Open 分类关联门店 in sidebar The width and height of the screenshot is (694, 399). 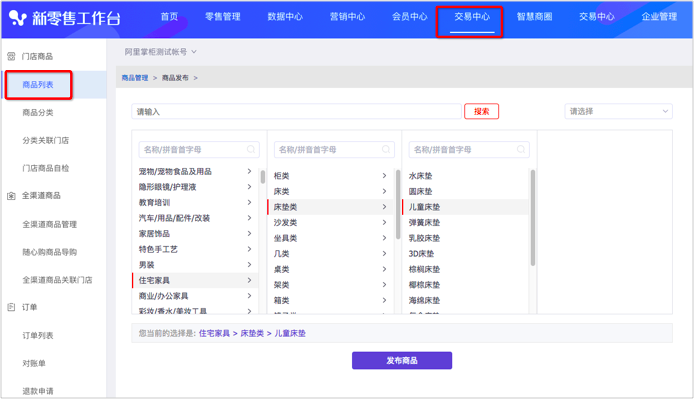pyautogui.click(x=46, y=140)
